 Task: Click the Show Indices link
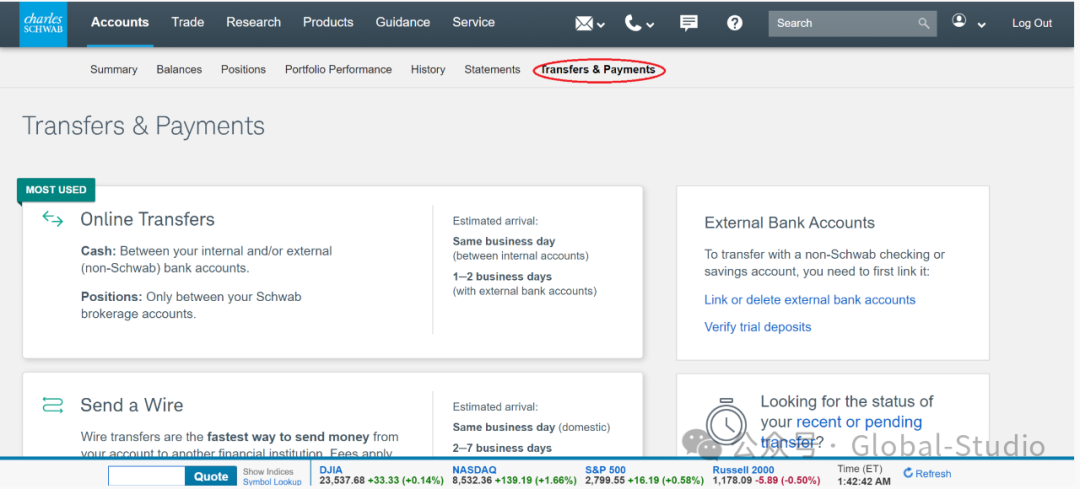[x=268, y=472]
